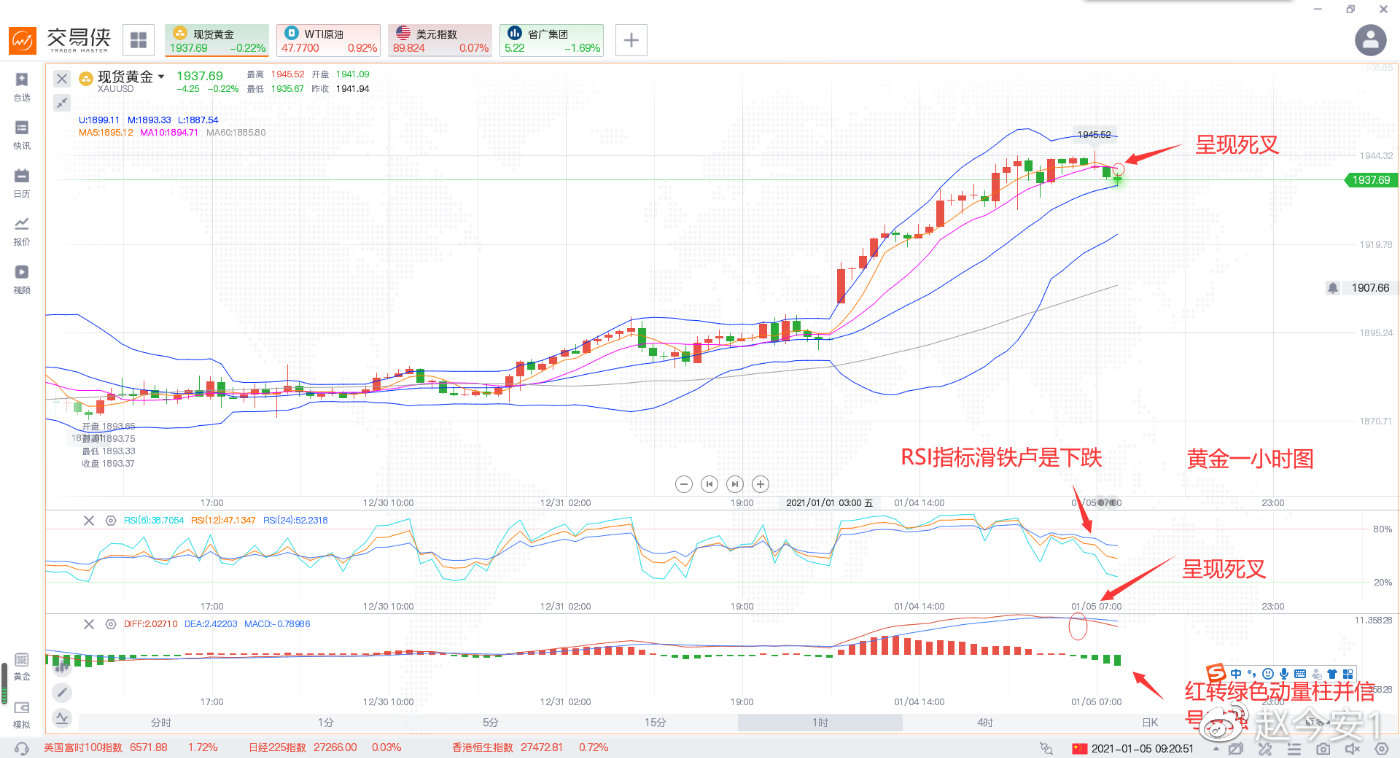Open the 日历 calendar in sidebar
Viewport: 1400px width, 758px height.
coord(22,183)
